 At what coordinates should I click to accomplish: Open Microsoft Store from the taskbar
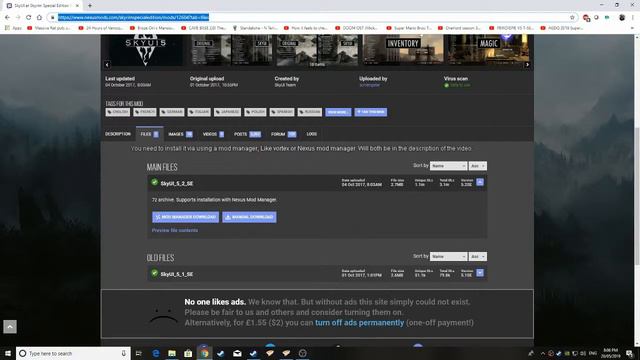(x=188, y=353)
